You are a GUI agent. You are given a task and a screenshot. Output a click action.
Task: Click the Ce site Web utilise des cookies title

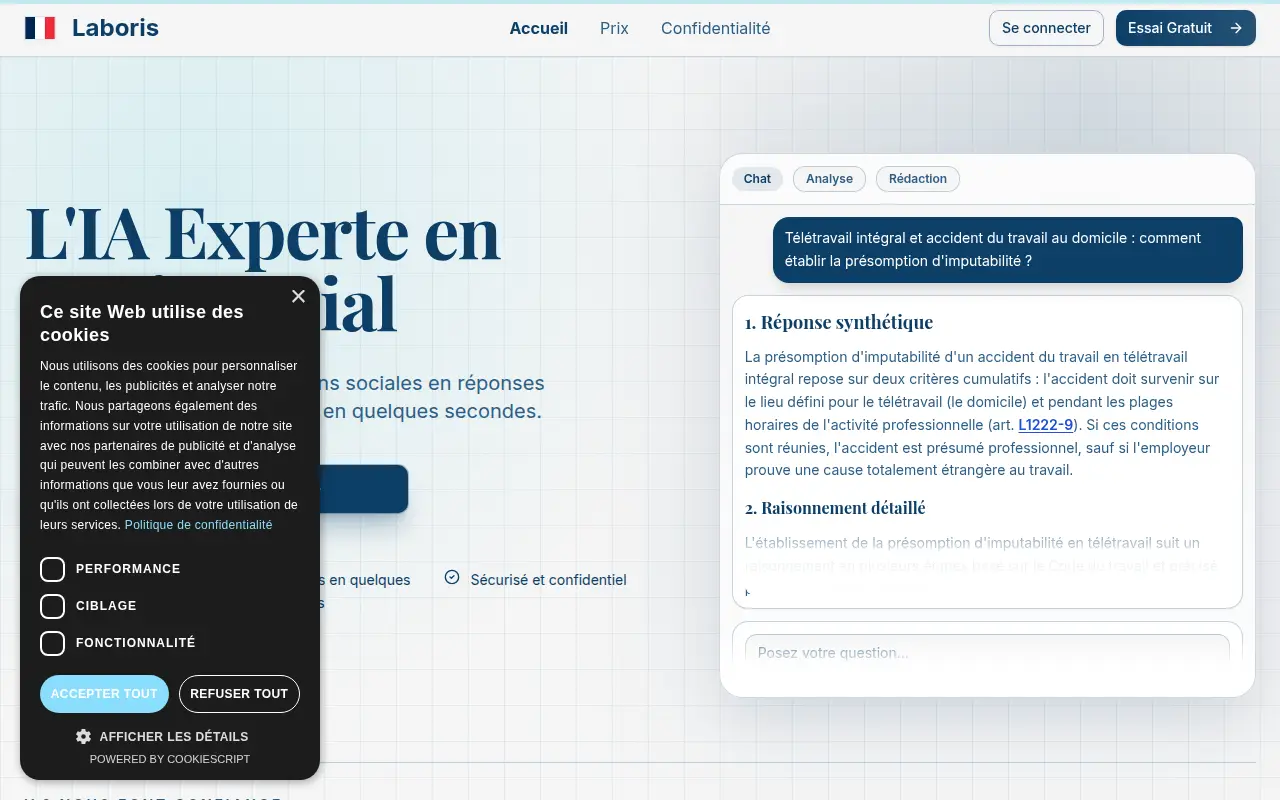point(142,323)
